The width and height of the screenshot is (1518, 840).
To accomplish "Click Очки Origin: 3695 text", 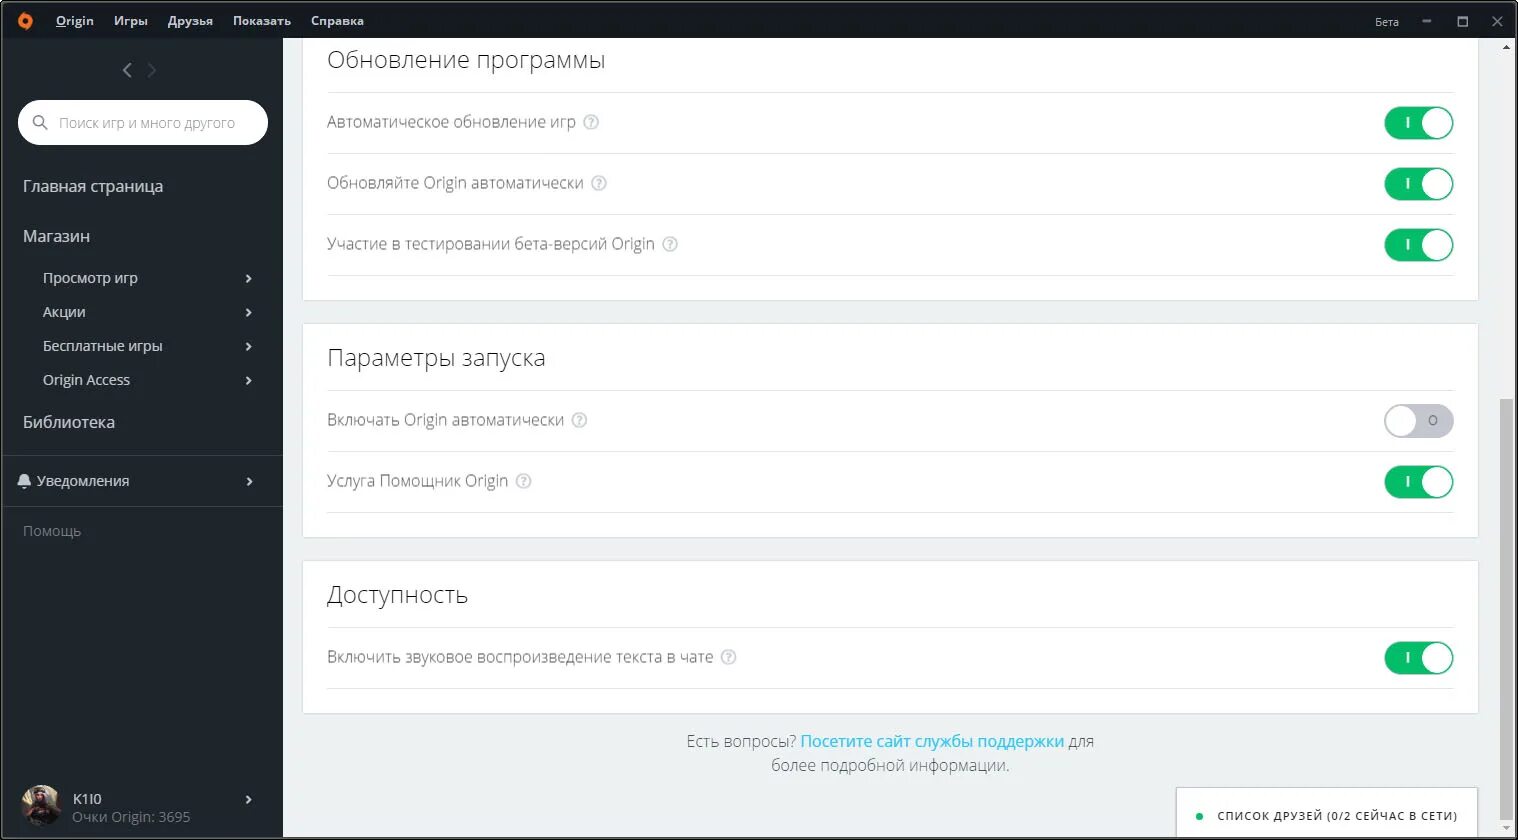I will 131,817.
